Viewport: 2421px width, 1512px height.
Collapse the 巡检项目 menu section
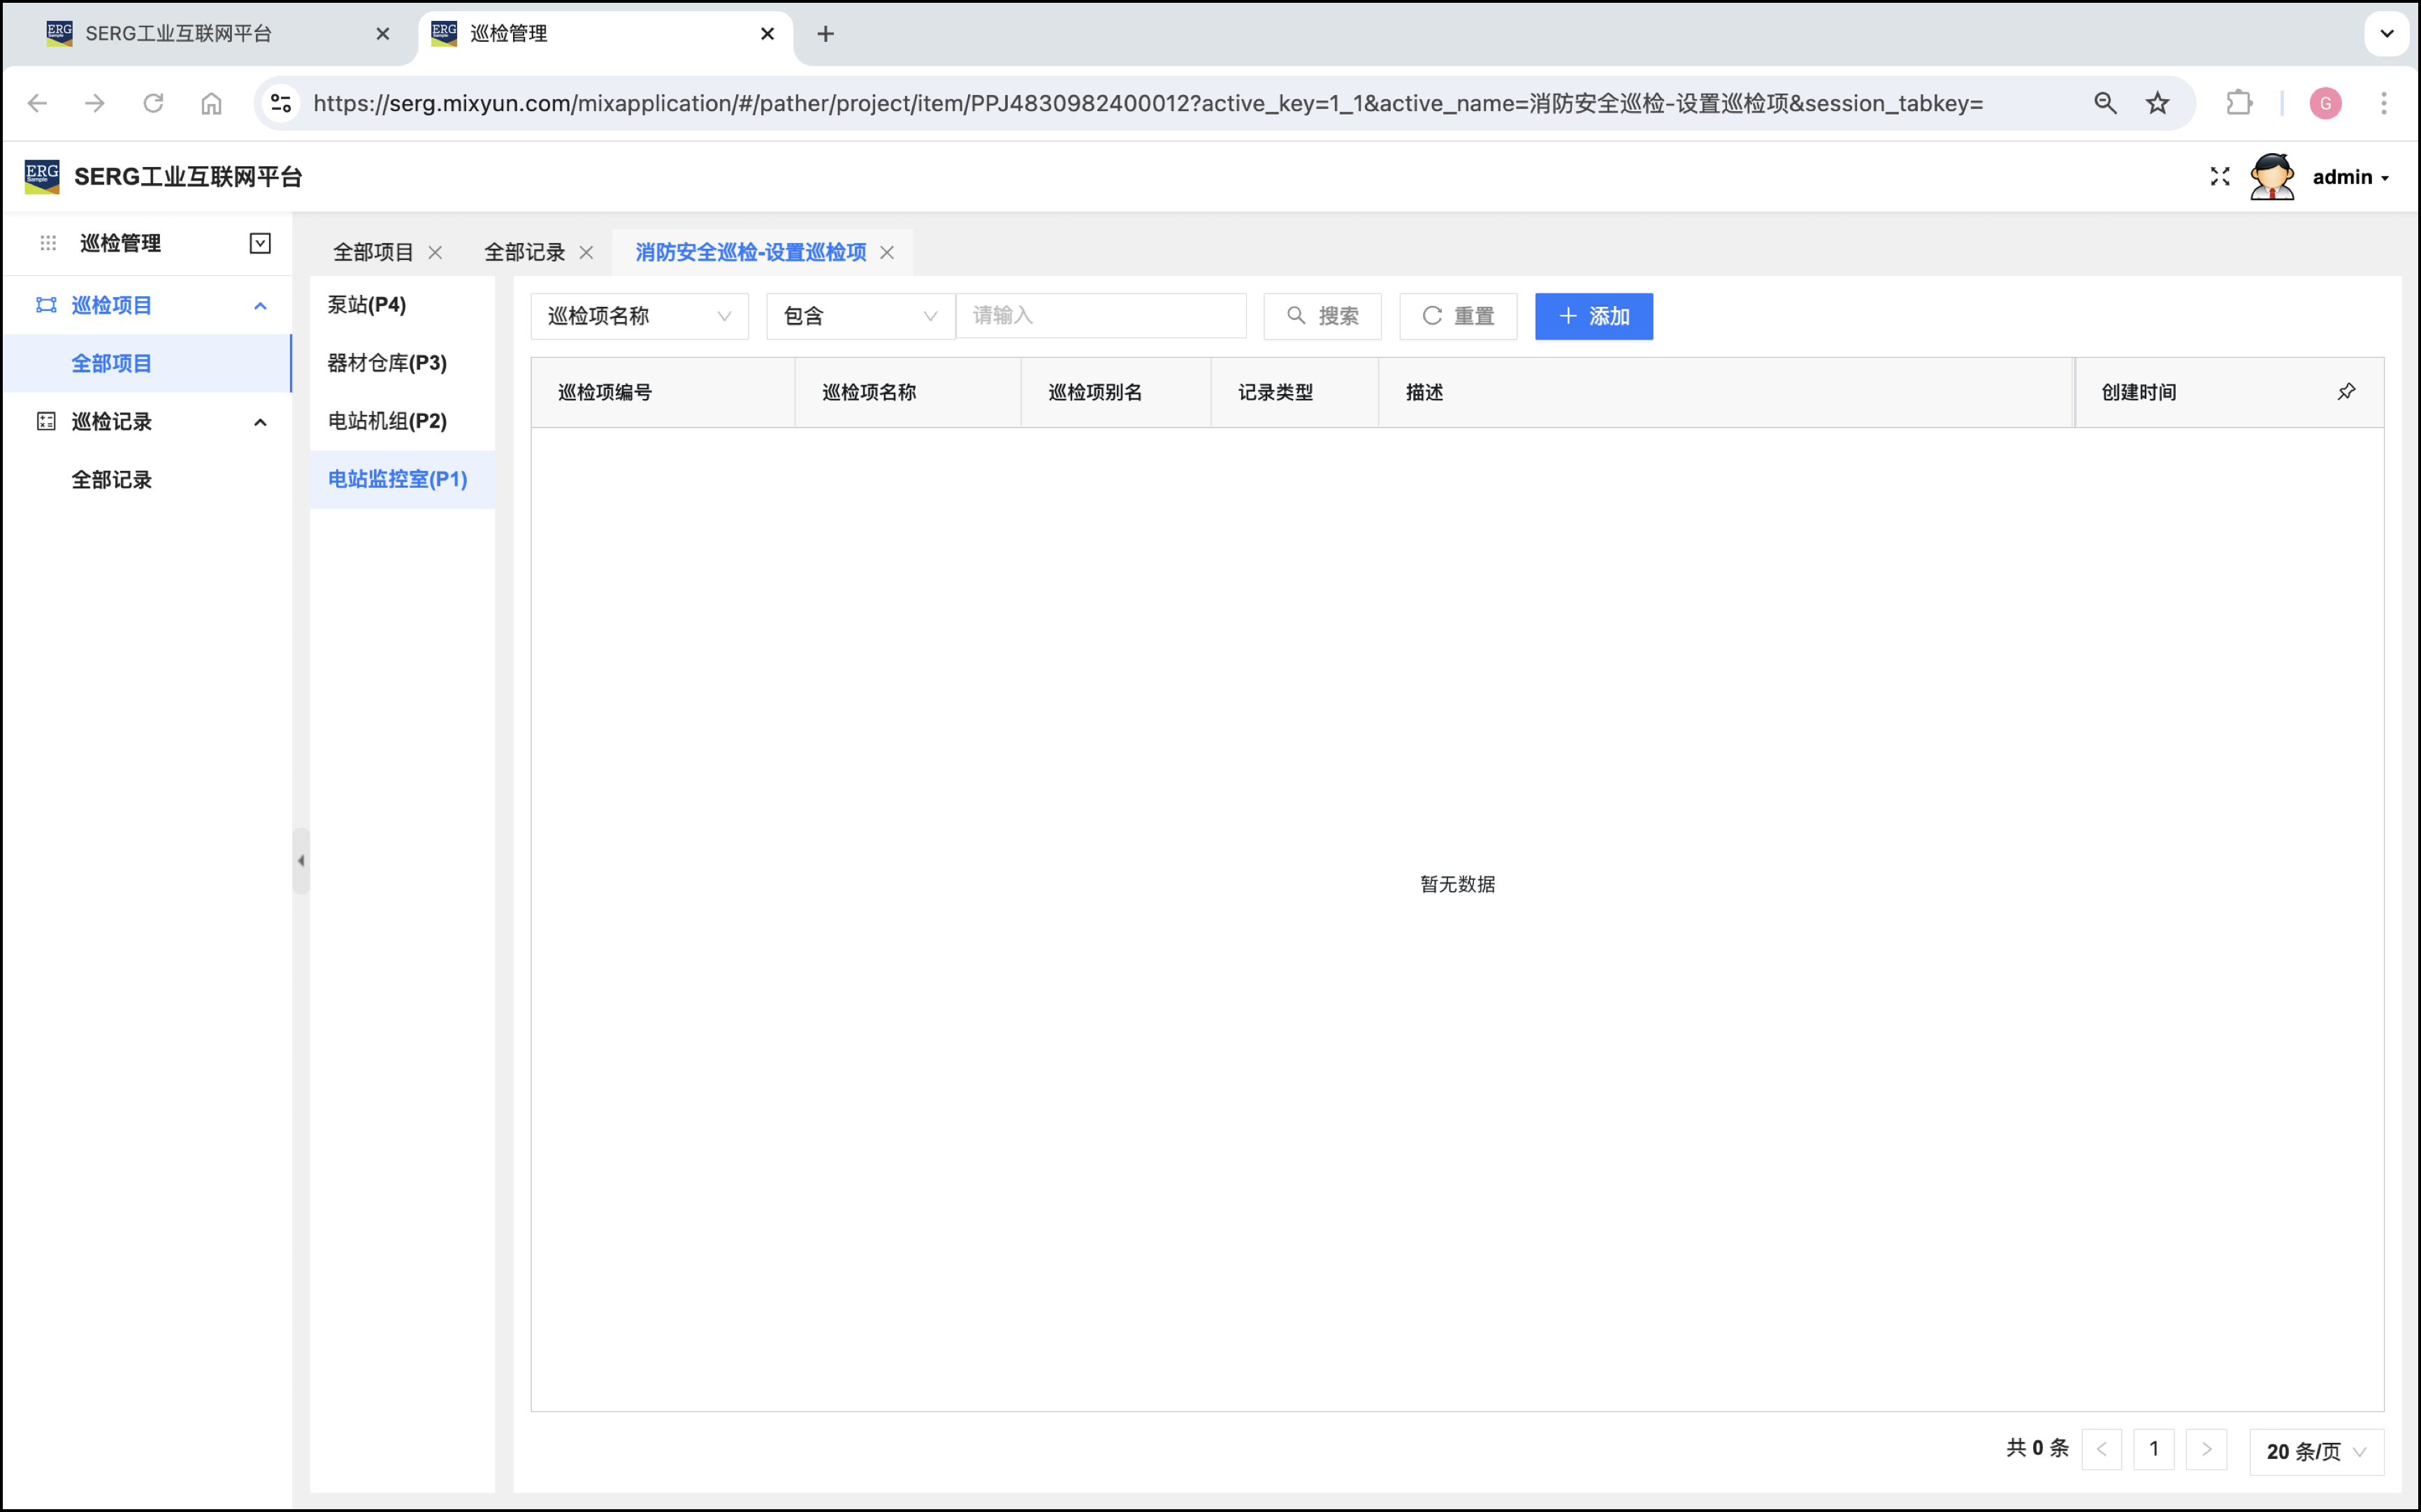[x=260, y=306]
